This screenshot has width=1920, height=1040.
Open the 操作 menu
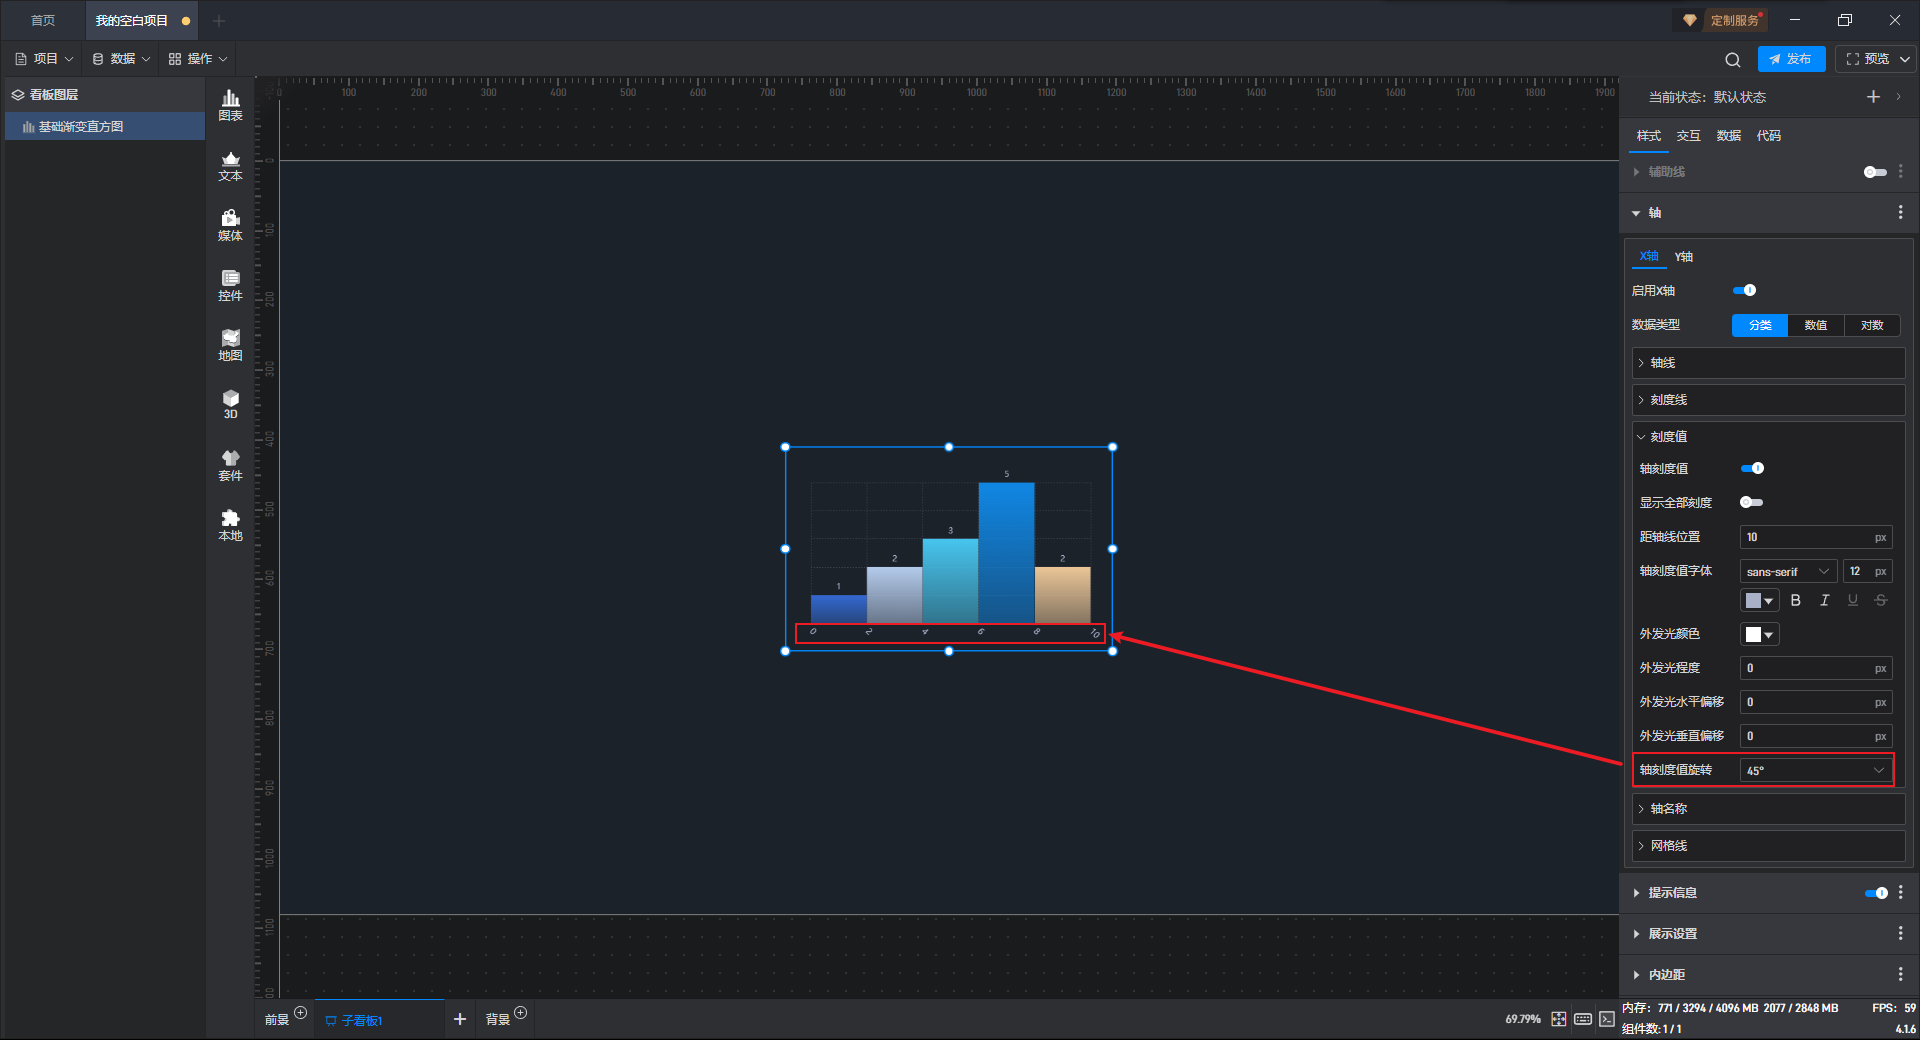198,59
